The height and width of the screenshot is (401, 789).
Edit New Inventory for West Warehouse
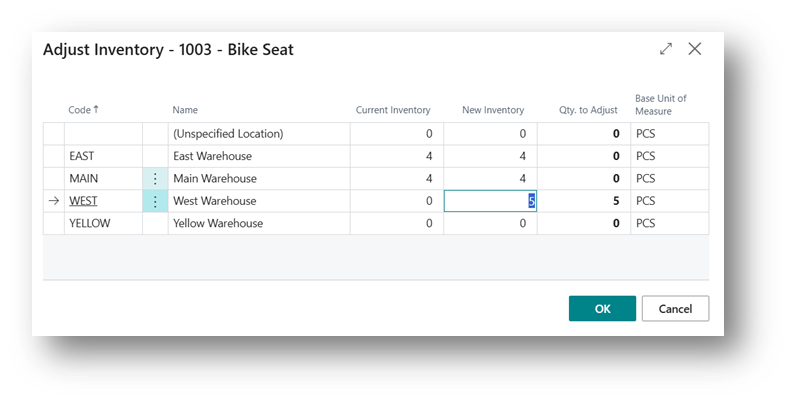[x=490, y=201]
